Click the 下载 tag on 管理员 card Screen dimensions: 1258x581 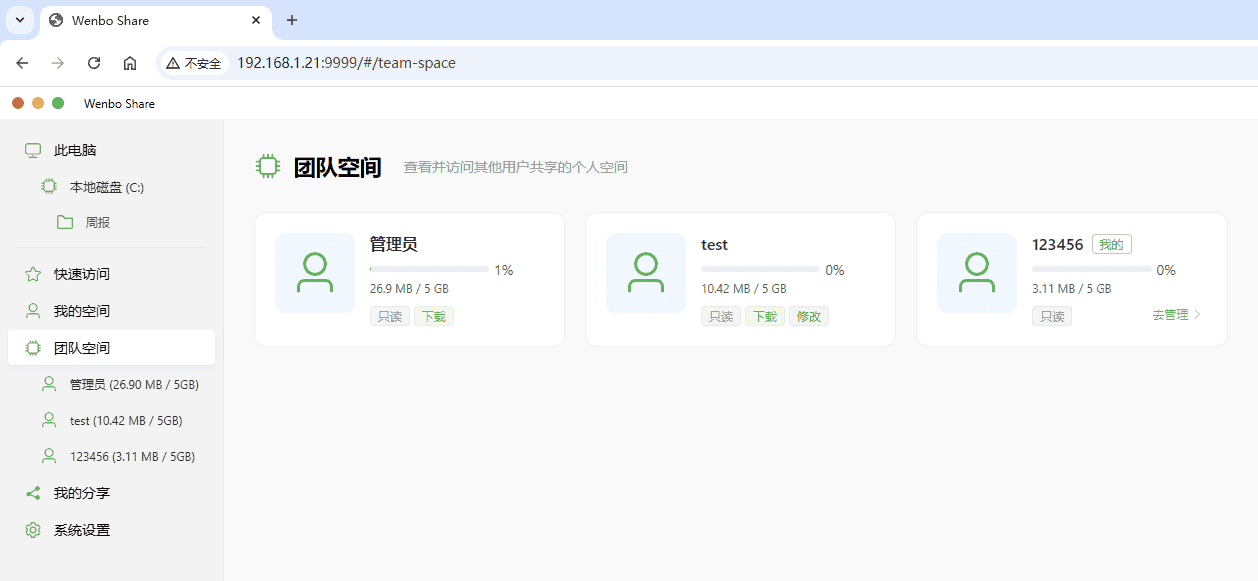click(434, 316)
